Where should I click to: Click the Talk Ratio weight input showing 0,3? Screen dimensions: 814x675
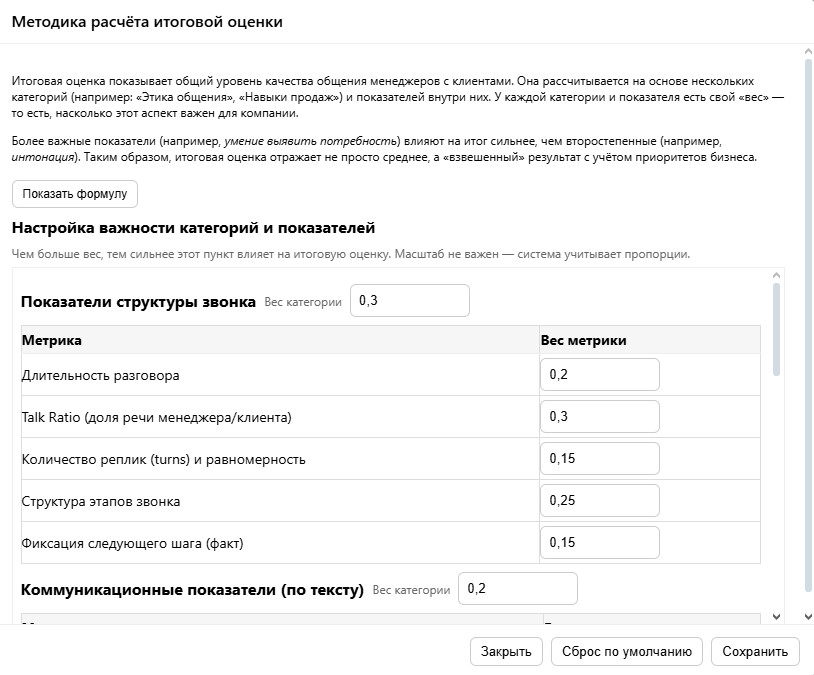[x=598, y=416]
